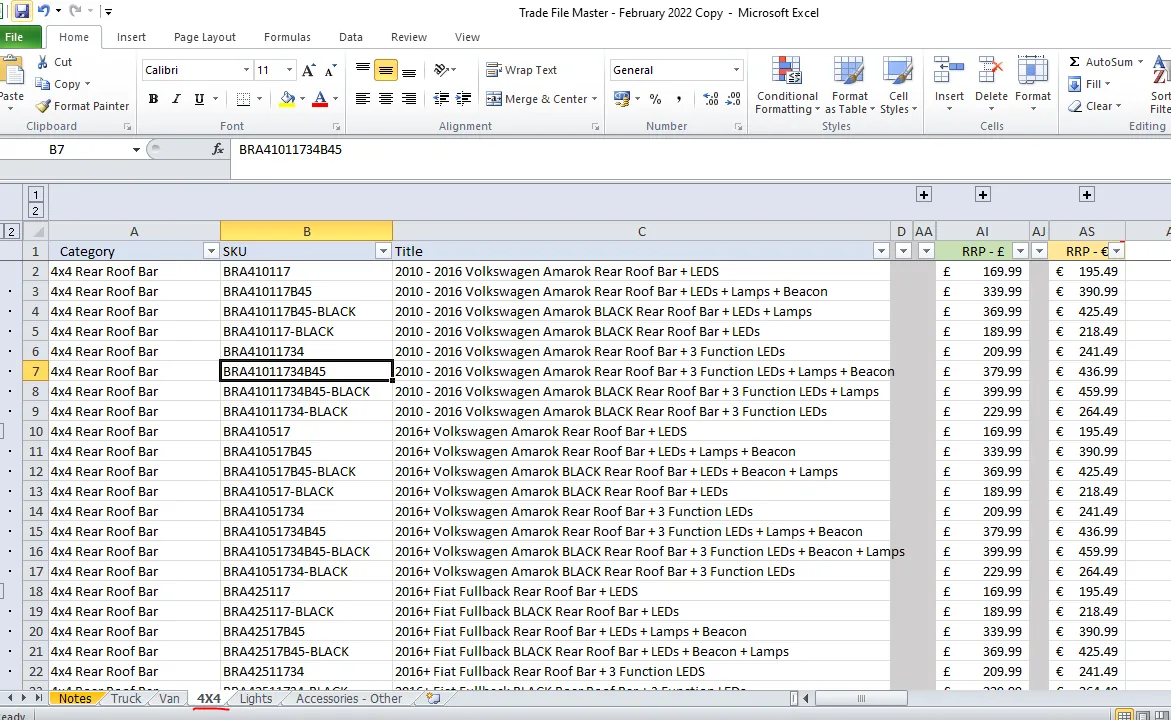Toggle Italic formatting

click(x=176, y=99)
